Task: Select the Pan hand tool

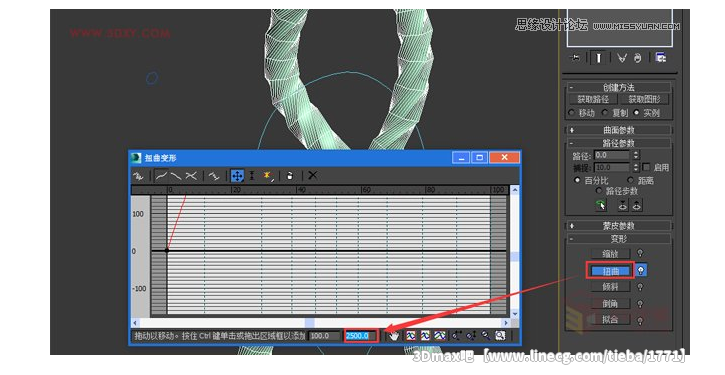Action: point(393,336)
